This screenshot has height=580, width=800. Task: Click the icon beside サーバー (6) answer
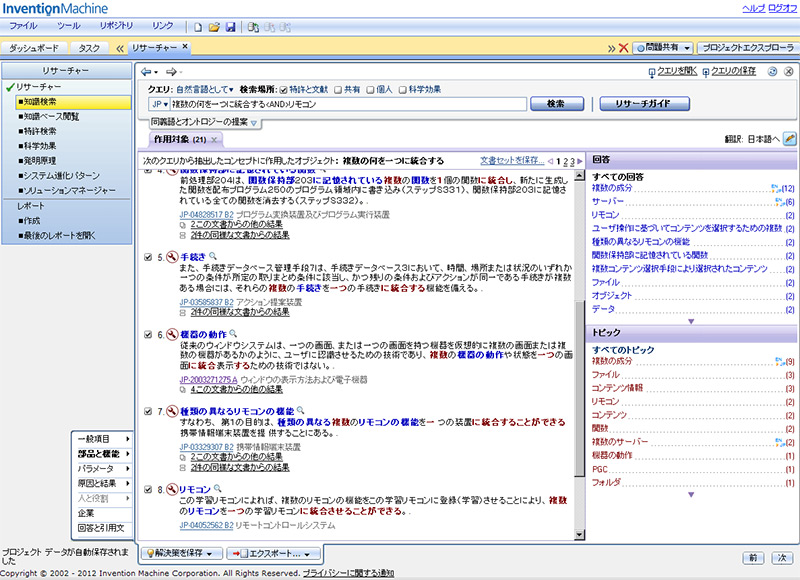point(780,202)
